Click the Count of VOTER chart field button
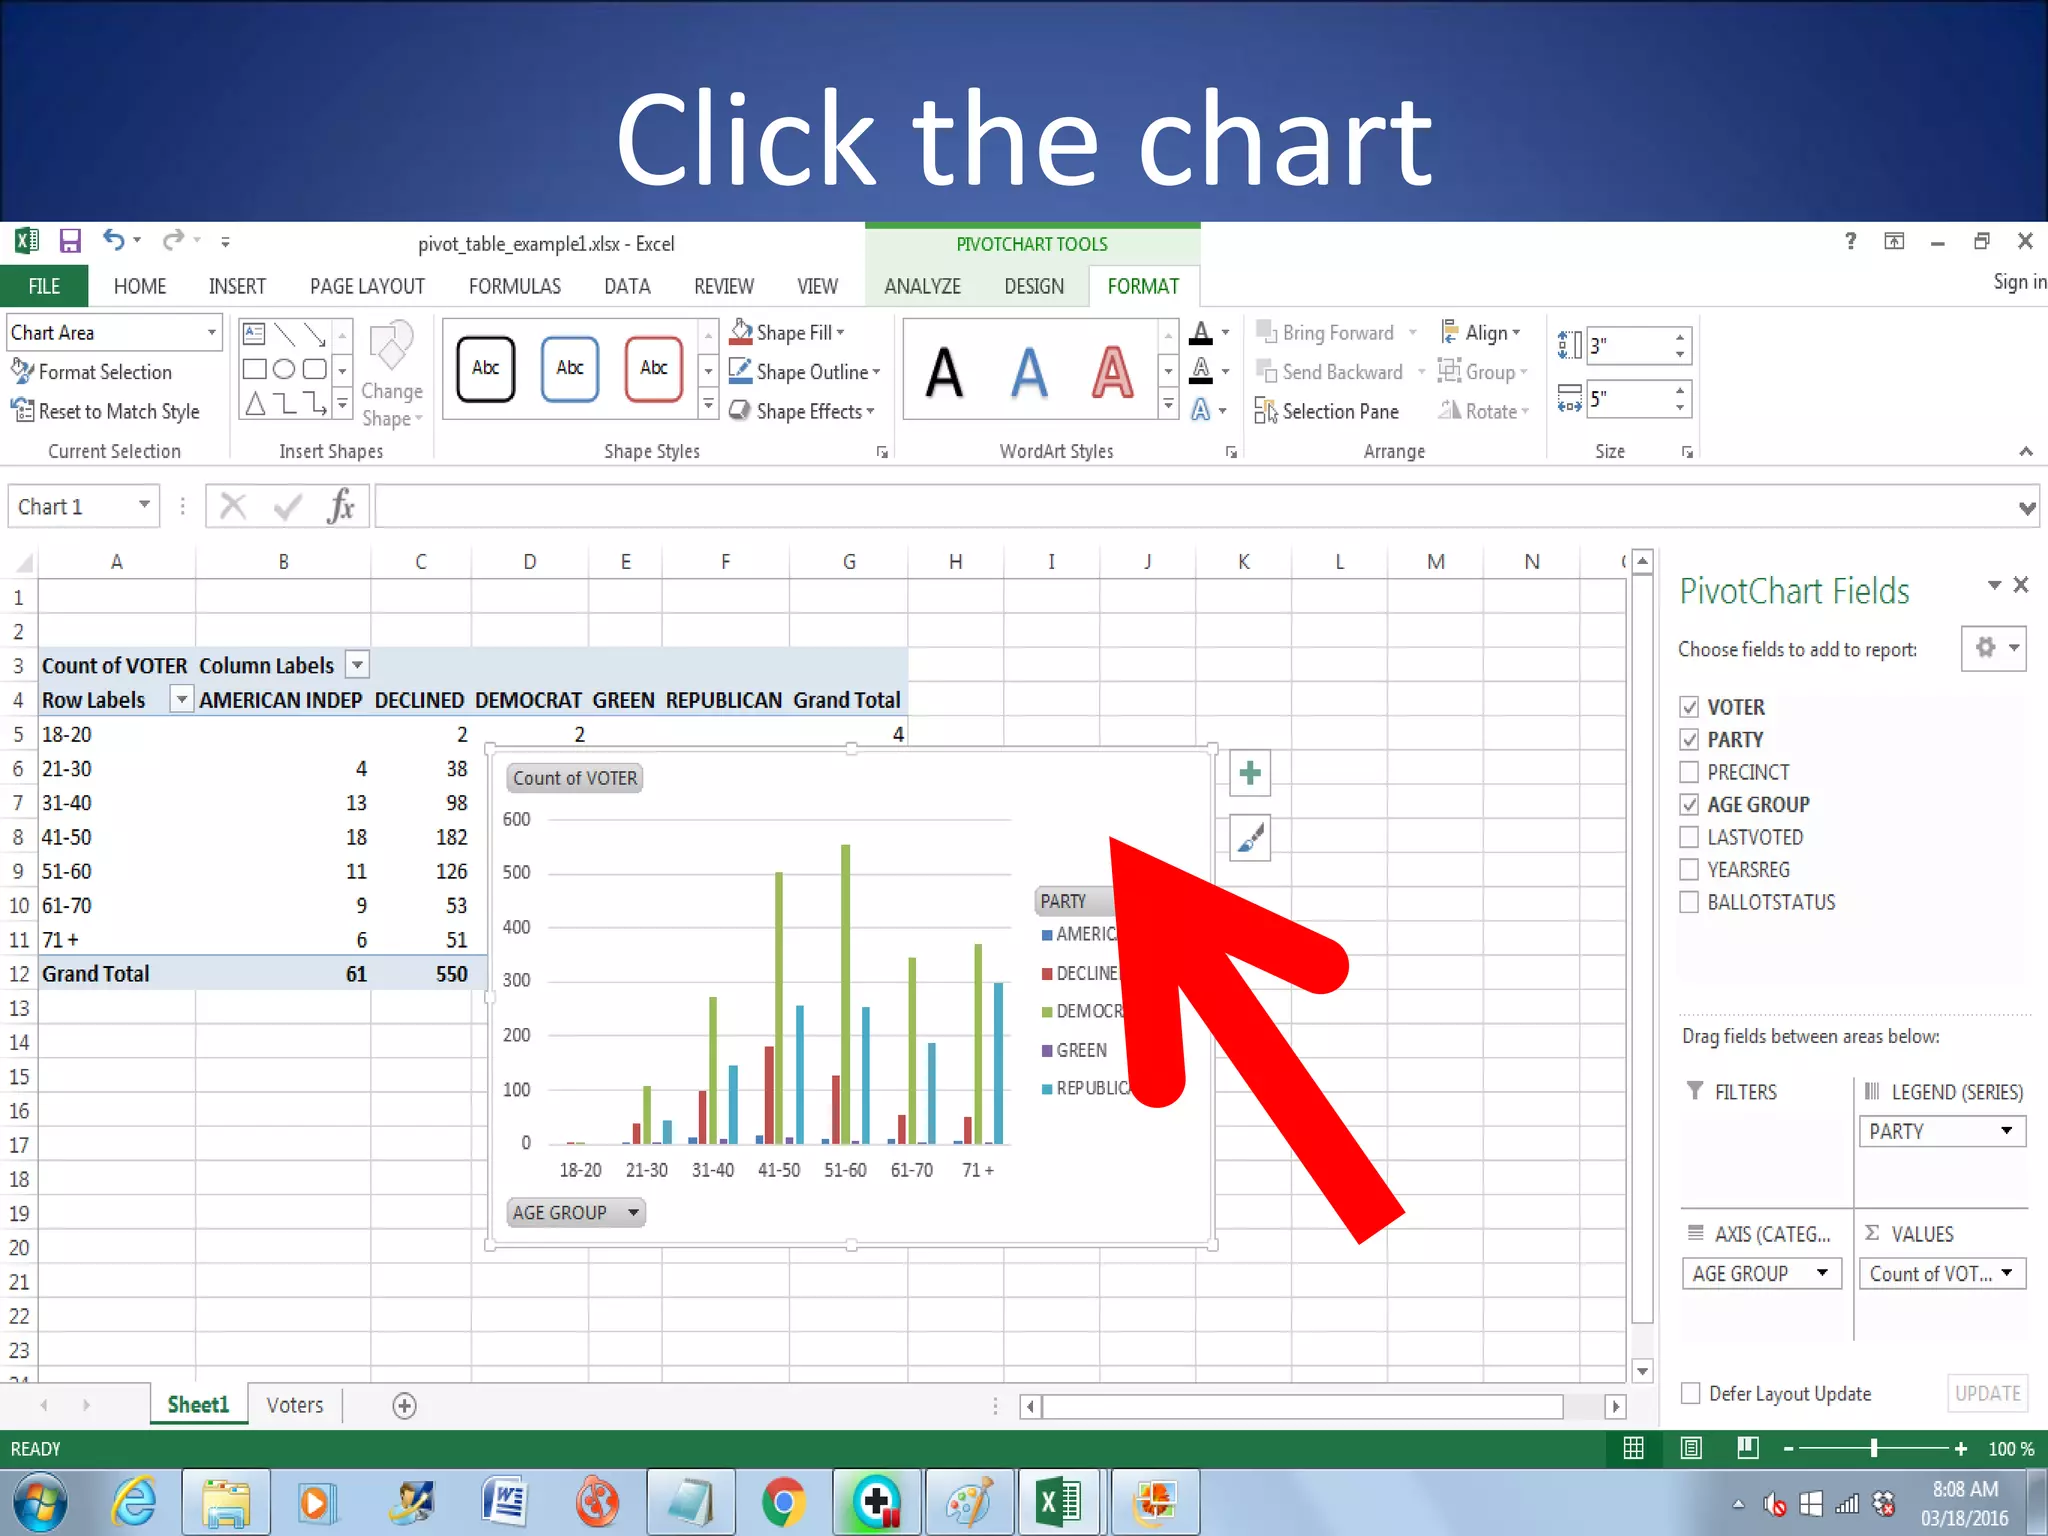The image size is (2048, 1536). [x=575, y=778]
